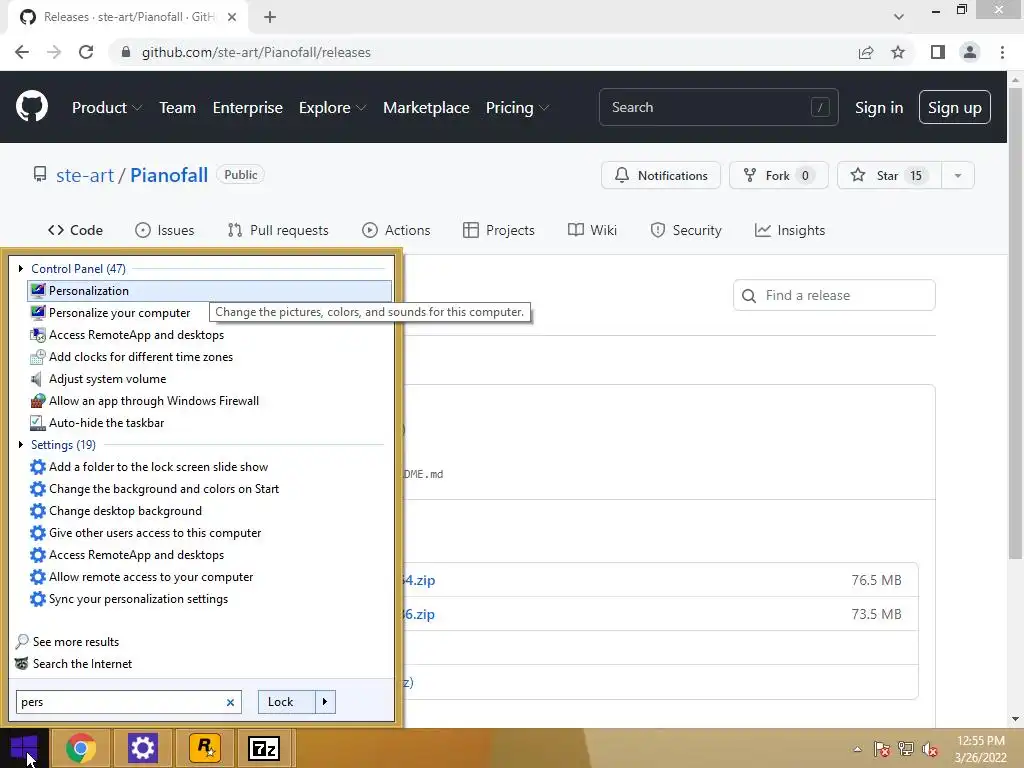The height and width of the screenshot is (768, 1024).
Task: Open Windows Start button on taskbar
Action: [24, 748]
